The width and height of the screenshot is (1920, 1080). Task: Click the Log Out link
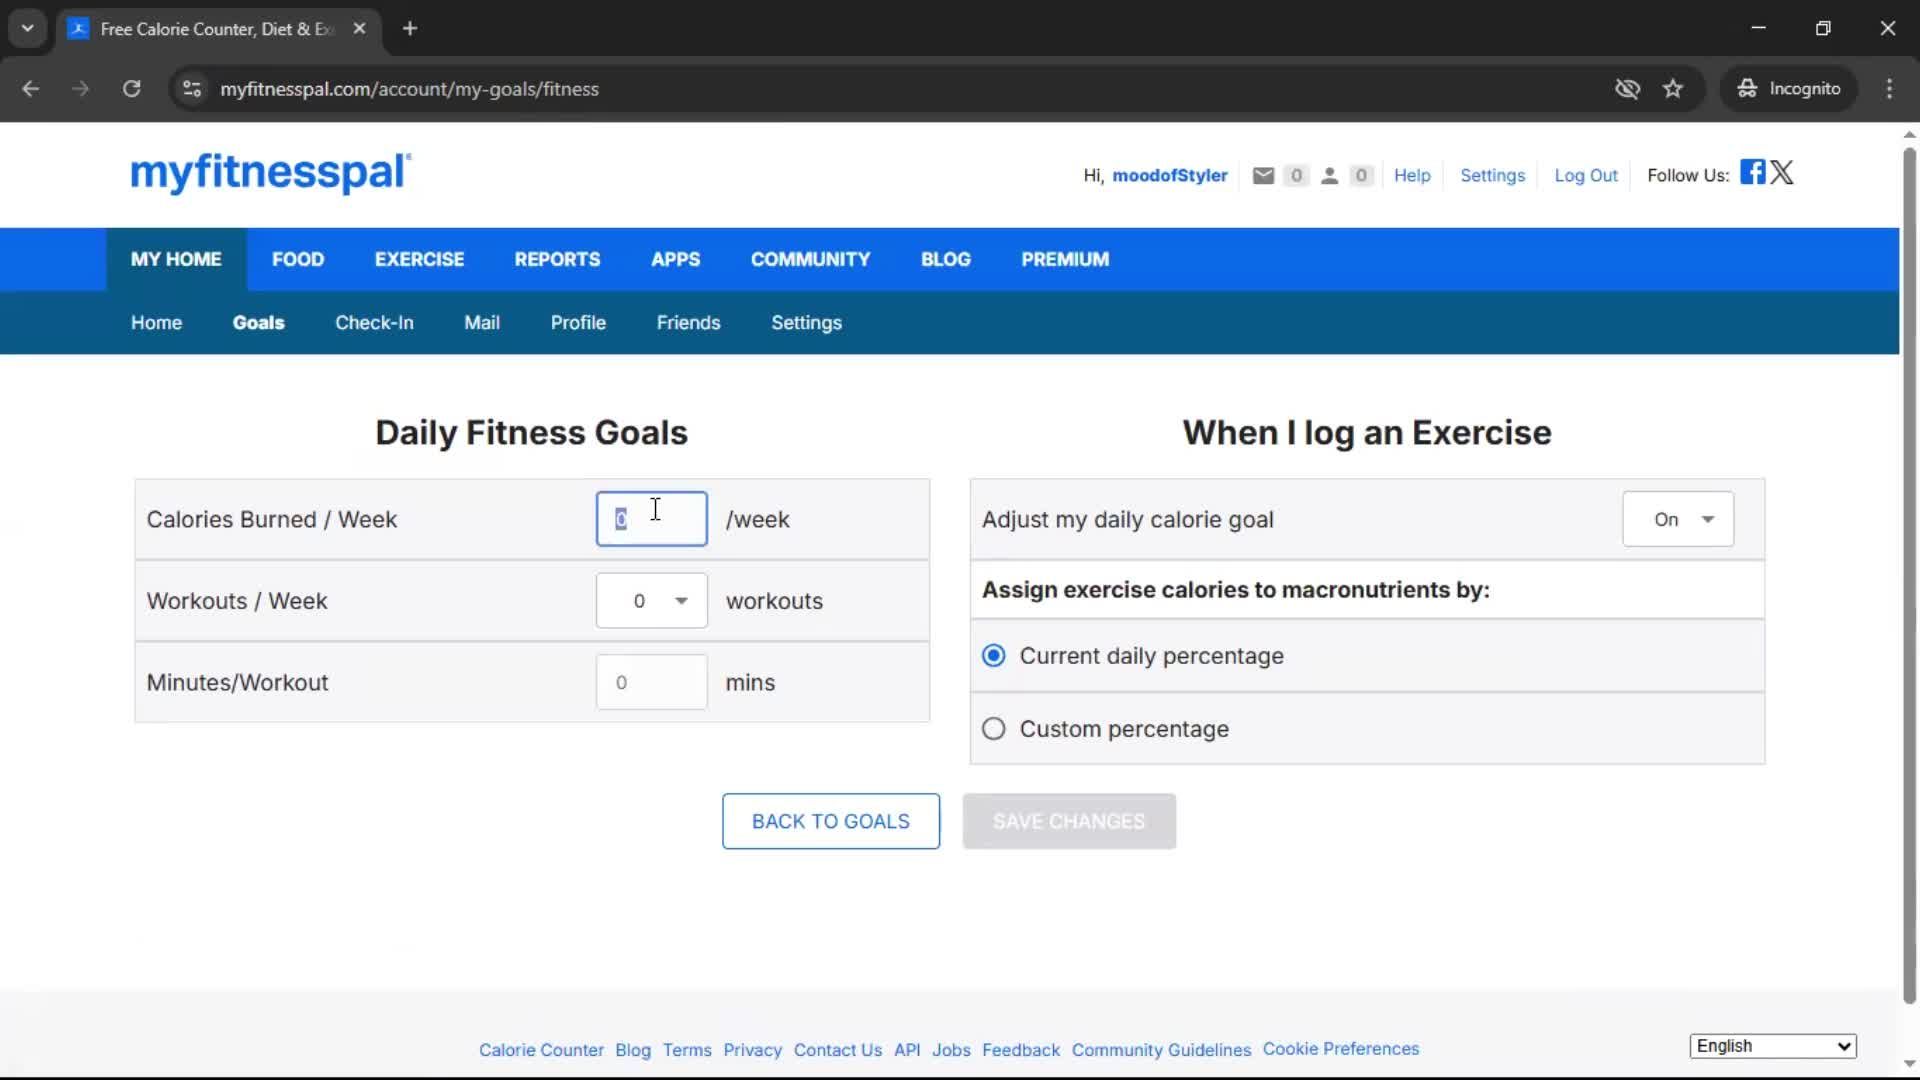pos(1585,176)
